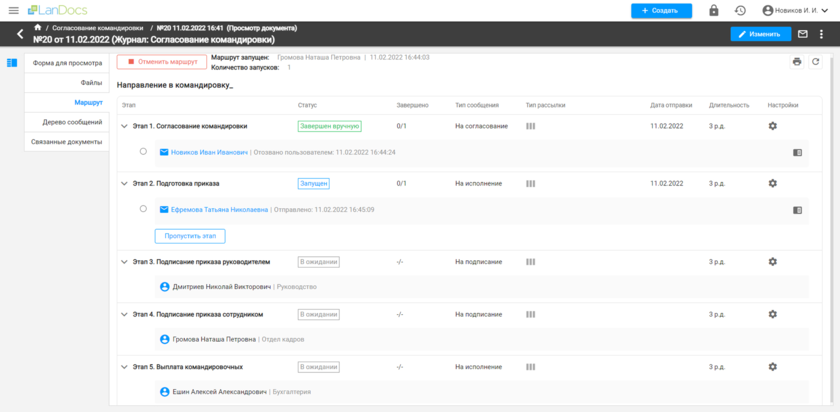Open user menu Новиков И. И.
The image size is (840, 412).
pyautogui.click(x=796, y=10)
